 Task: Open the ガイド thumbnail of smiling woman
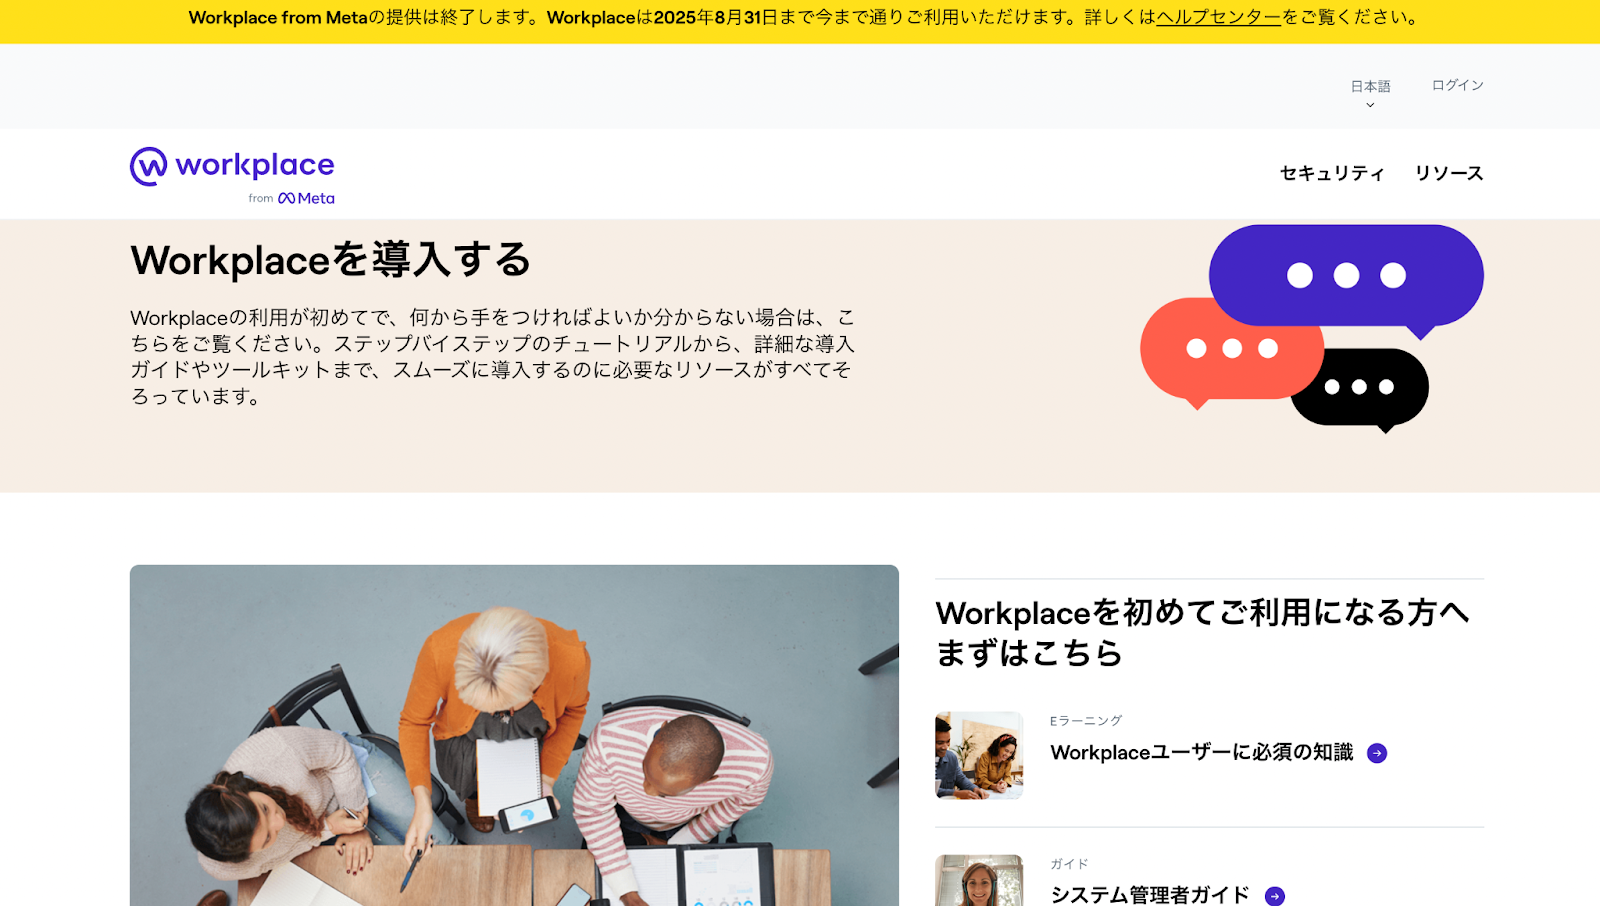tap(979, 881)
